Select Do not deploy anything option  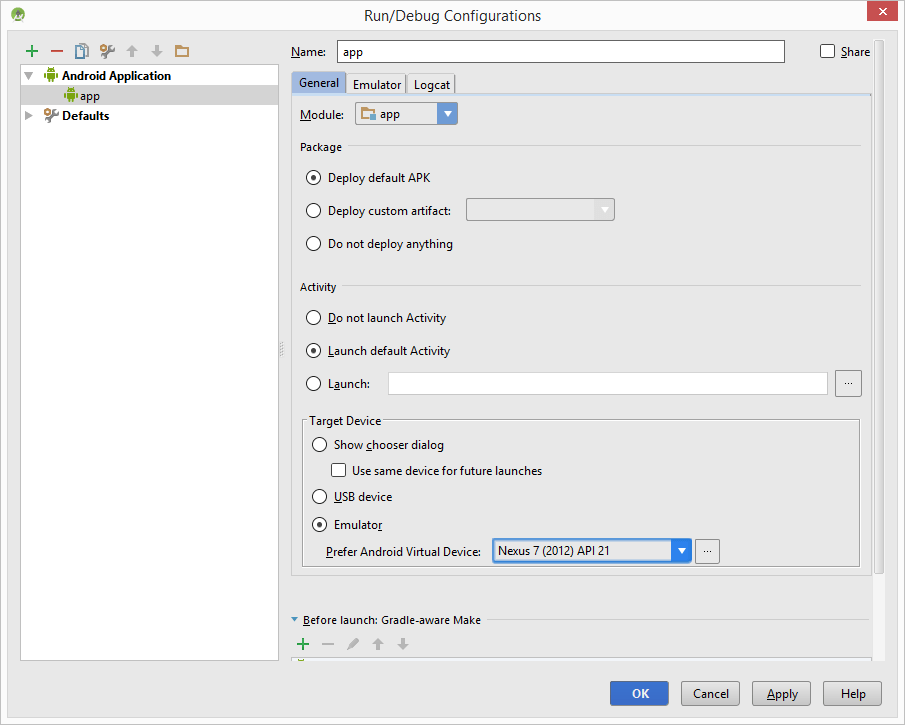click(313, 243)
